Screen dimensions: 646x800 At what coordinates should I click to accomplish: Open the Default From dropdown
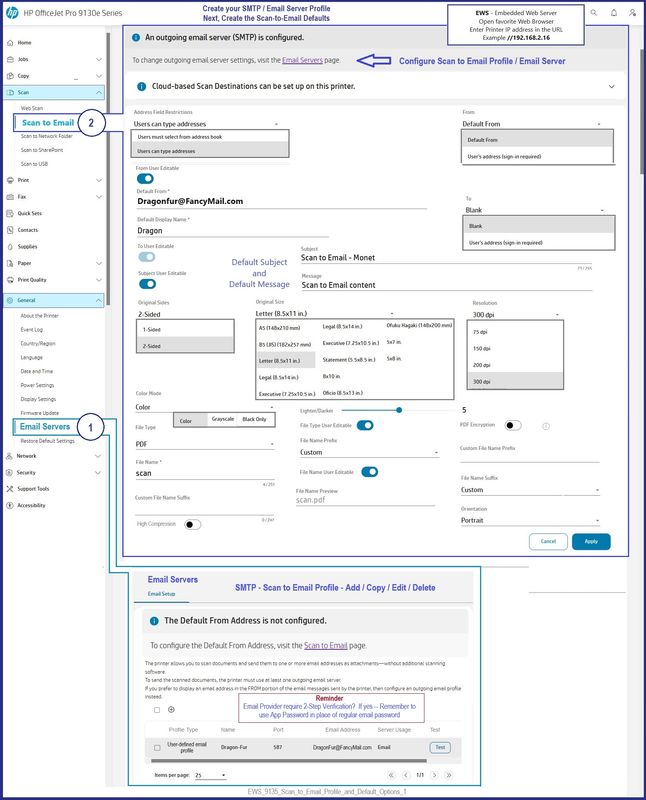pyautogui.click(x=532, y=124)
